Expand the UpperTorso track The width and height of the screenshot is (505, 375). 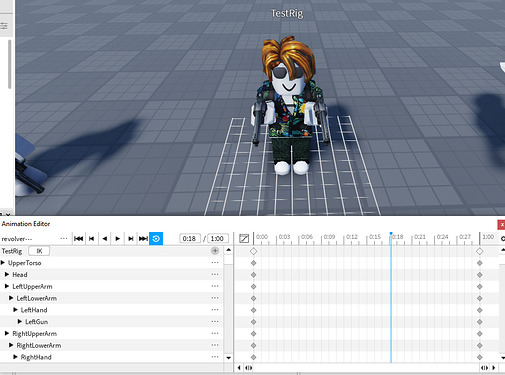(x=3, y=263)
